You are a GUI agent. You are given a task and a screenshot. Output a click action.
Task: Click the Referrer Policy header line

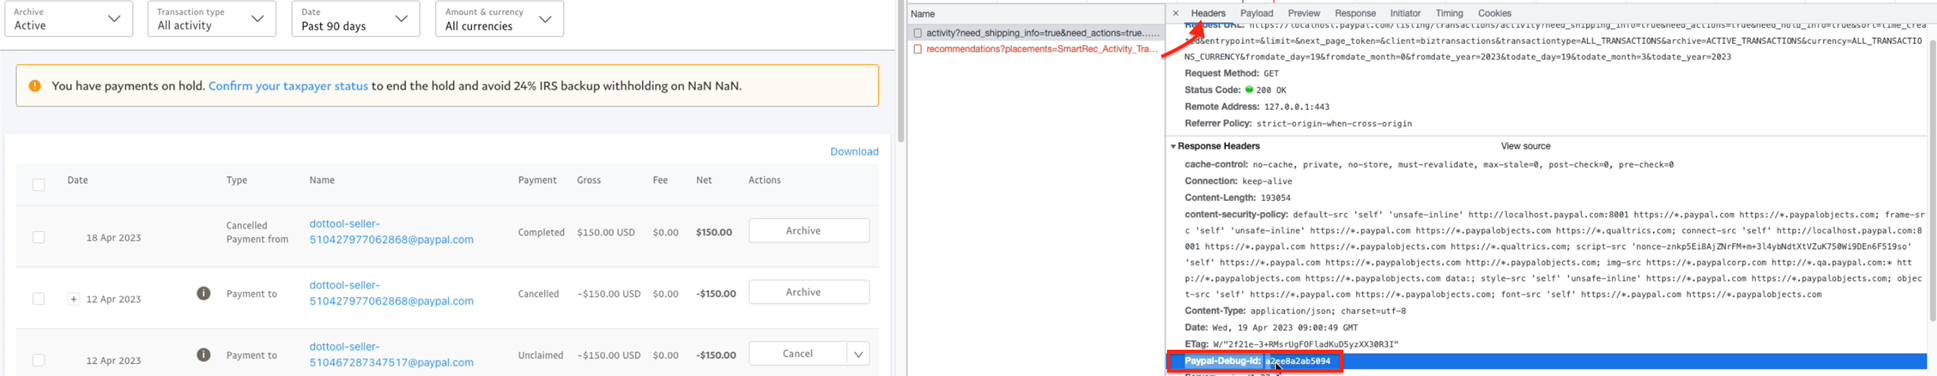pyautogui.click(x=1298, y=123)
